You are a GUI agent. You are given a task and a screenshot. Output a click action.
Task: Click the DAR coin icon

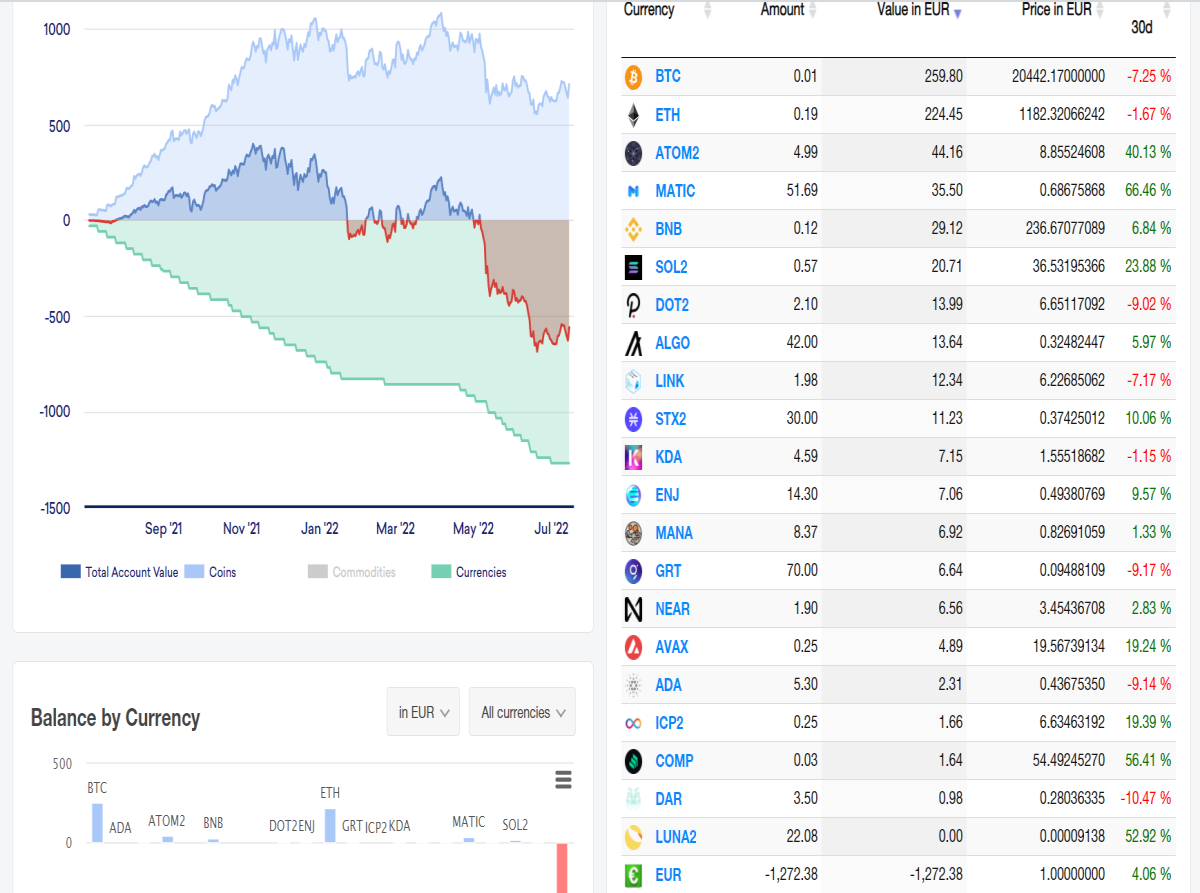tap(633, 799)
